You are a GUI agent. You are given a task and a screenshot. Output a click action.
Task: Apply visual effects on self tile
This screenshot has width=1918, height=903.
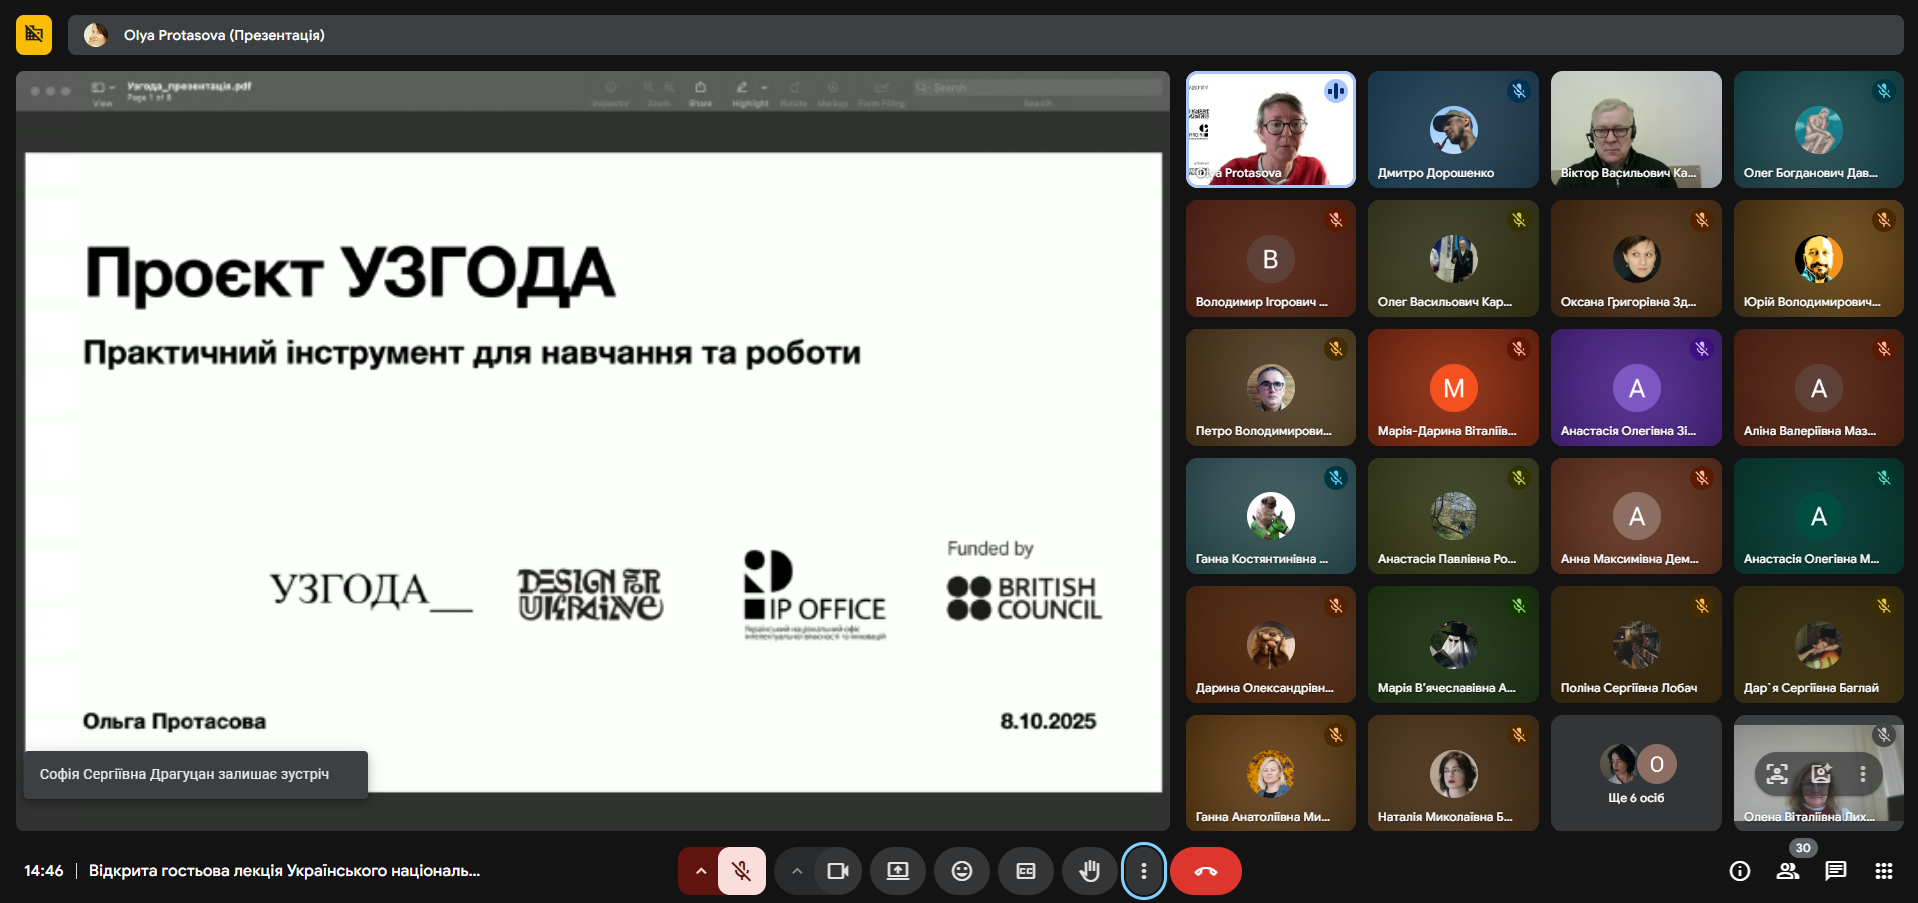click(x=1820, y=774)
